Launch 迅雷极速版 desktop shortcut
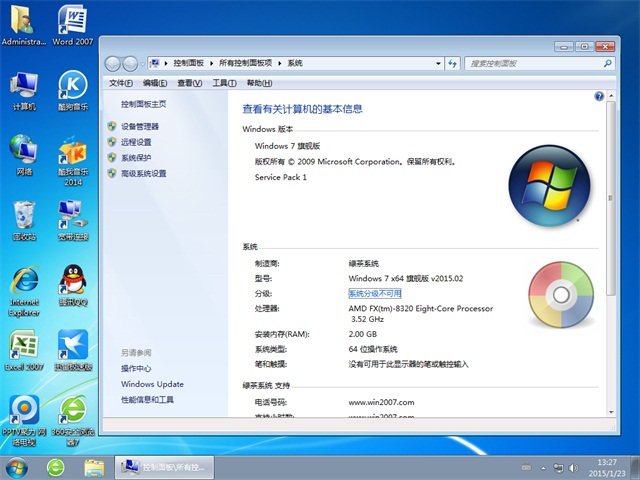The image size is (640, 480). pos(73,350)
